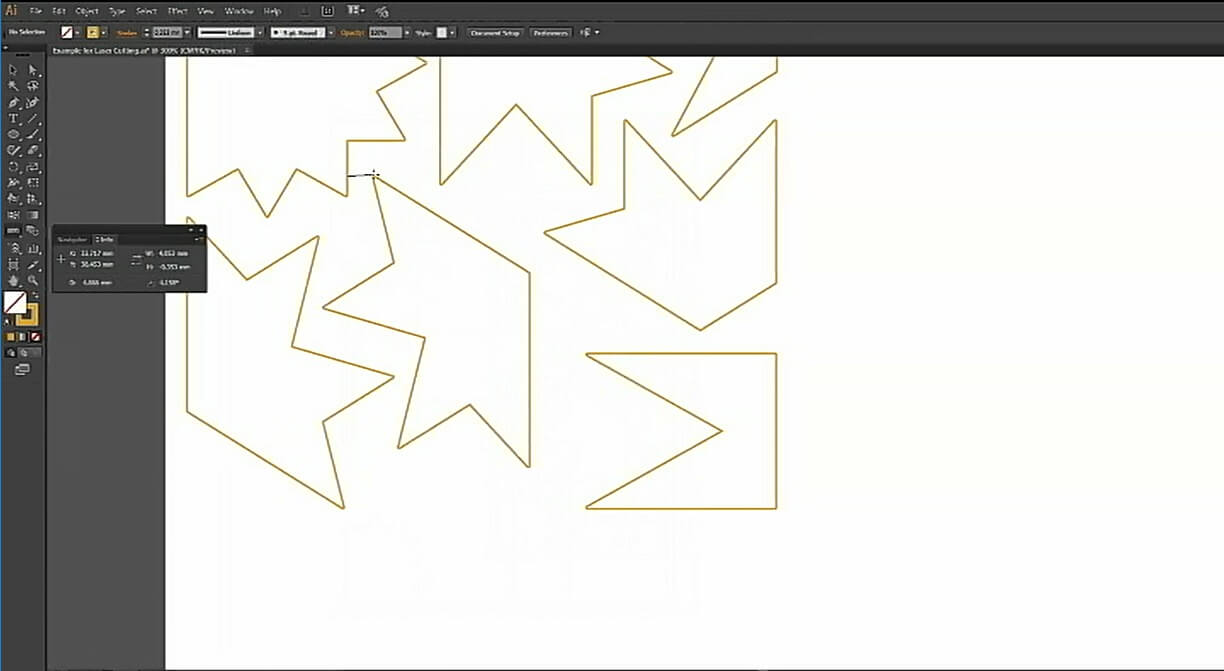The image size is (1224, 671).
Task: Click the Fill swatch in Tools panel
Action: [15, 301]
